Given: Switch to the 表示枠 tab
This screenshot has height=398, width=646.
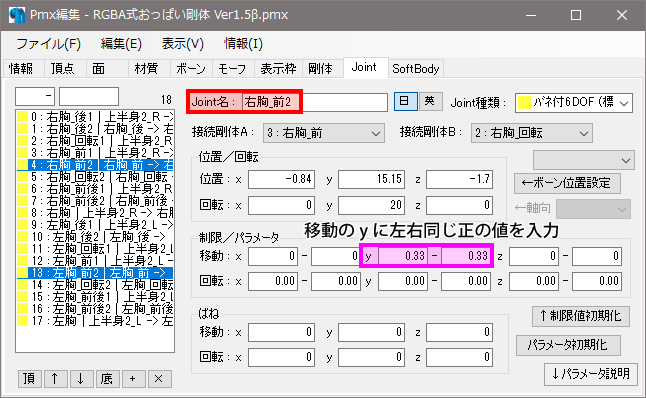Looking at the screenshot, I should 279,68.
